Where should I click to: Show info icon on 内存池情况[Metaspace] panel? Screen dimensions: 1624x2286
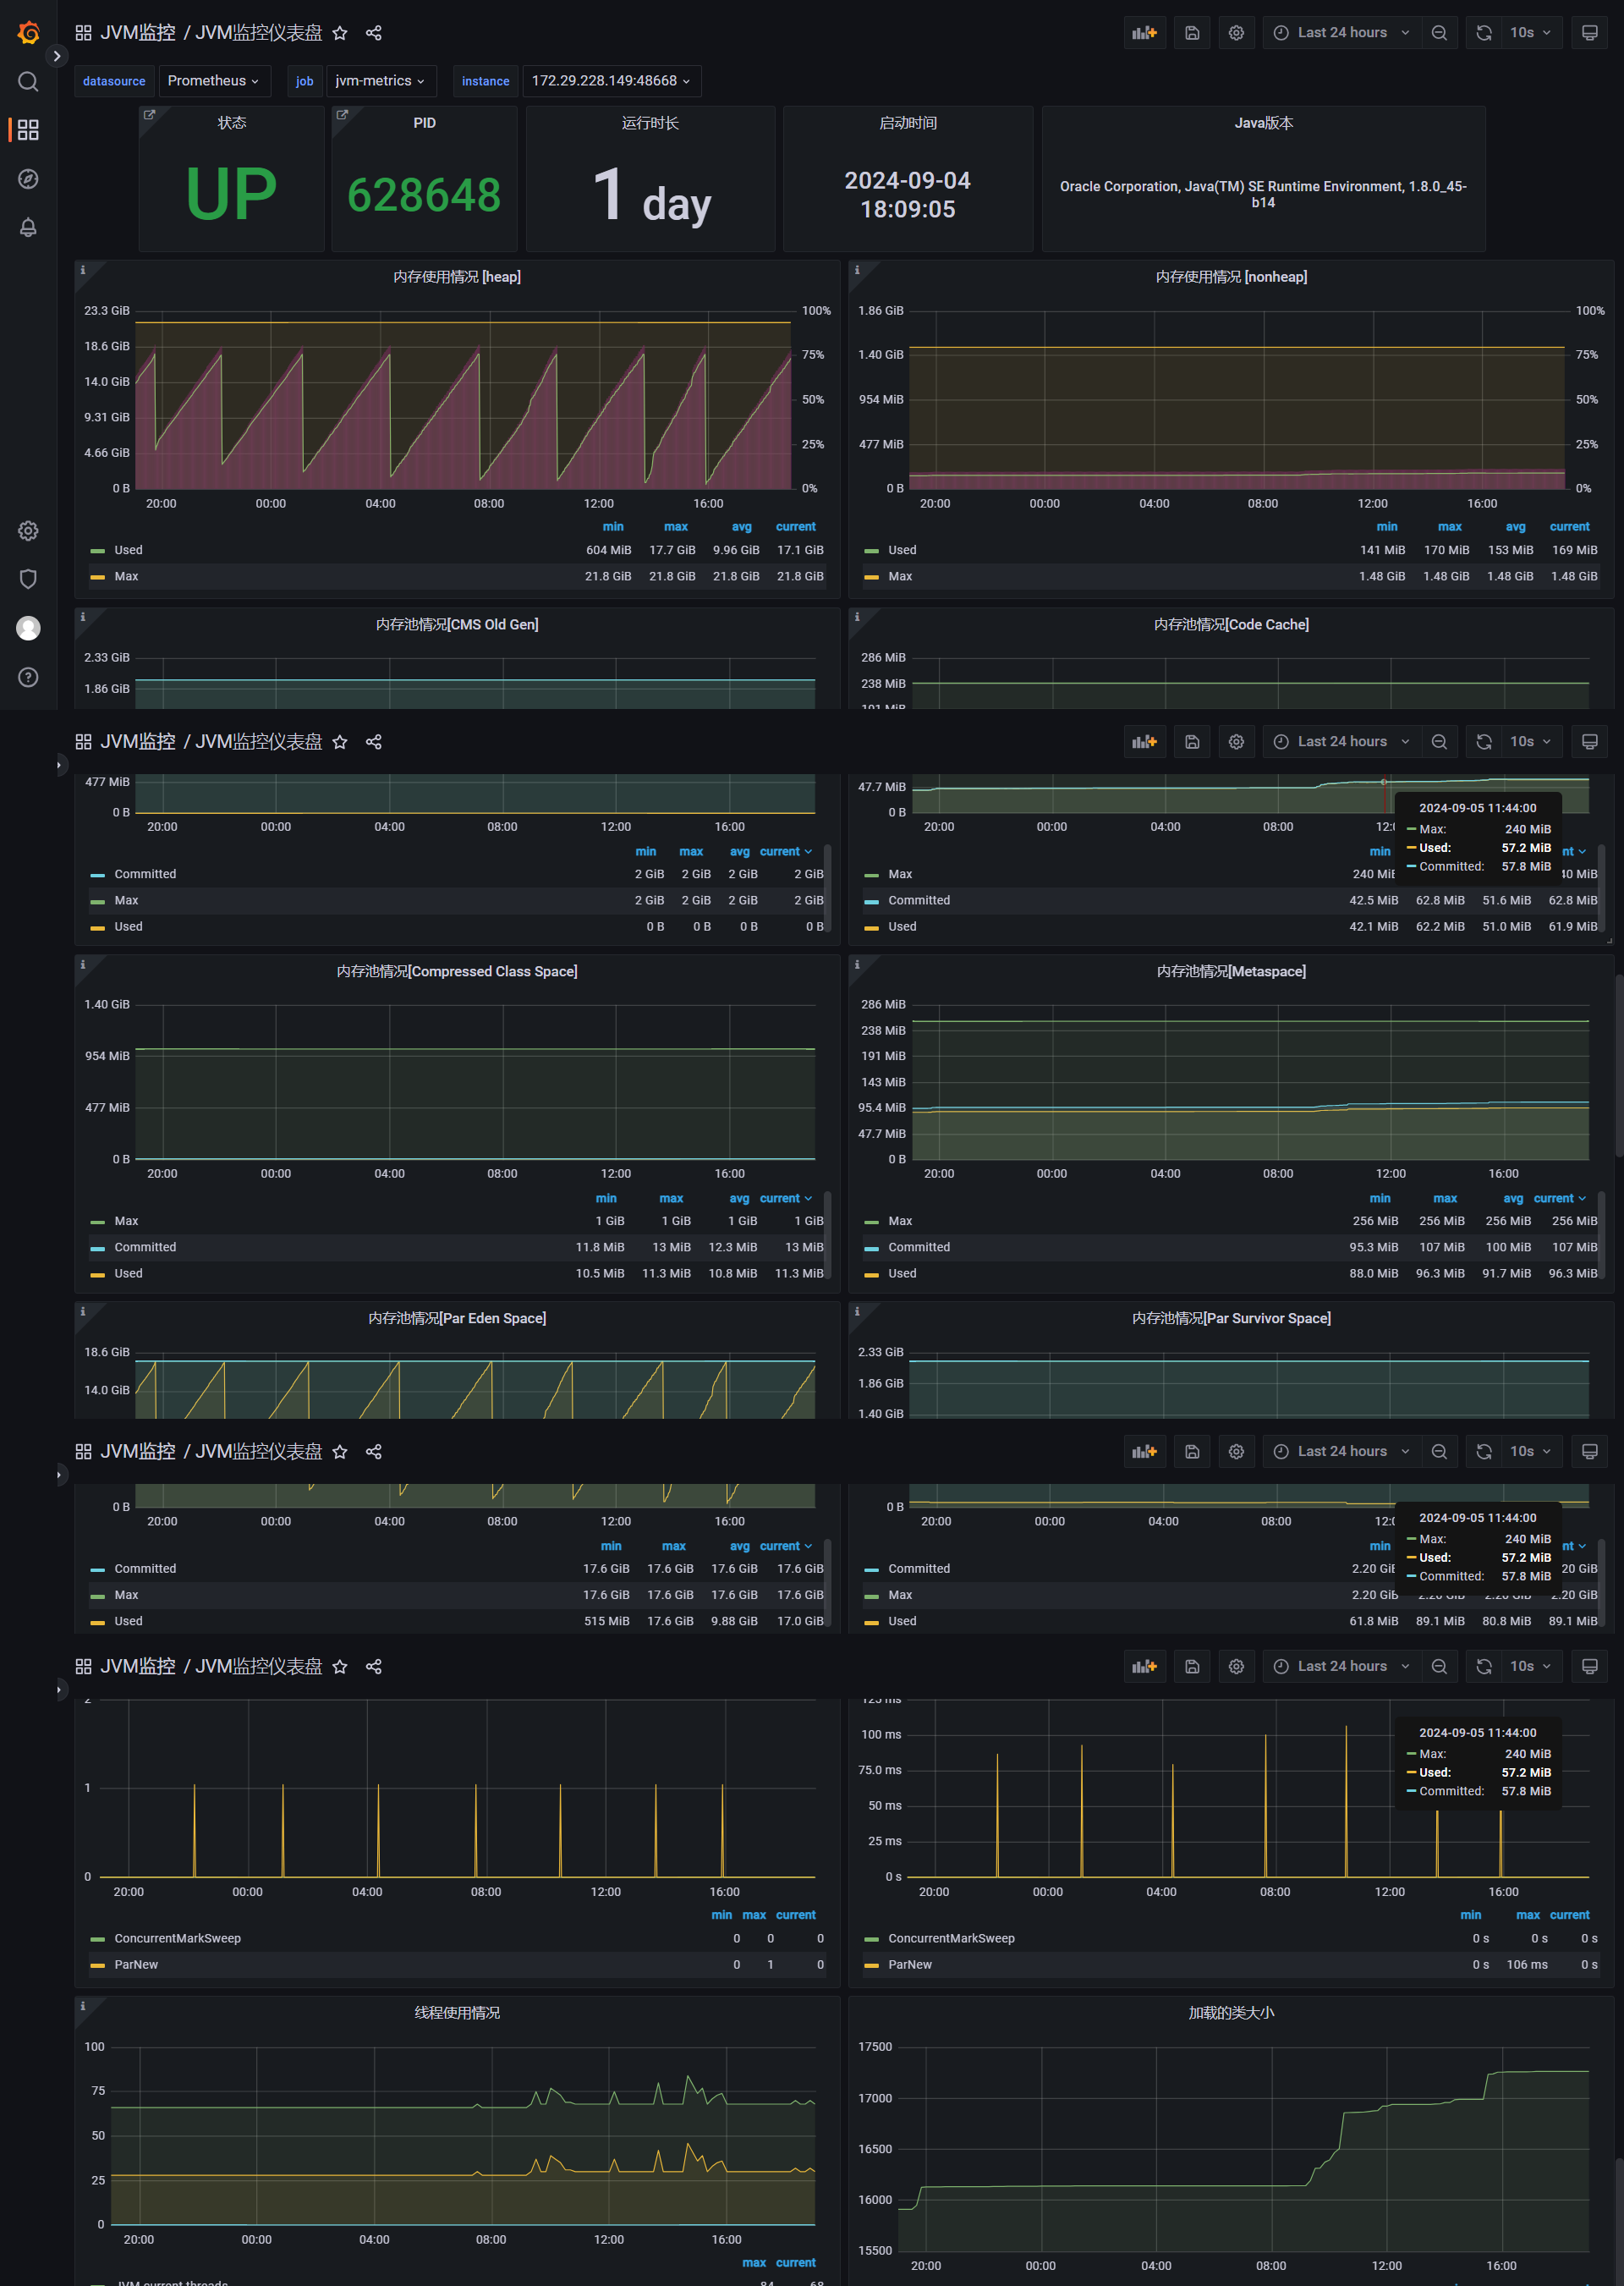[x=856, y=964]
